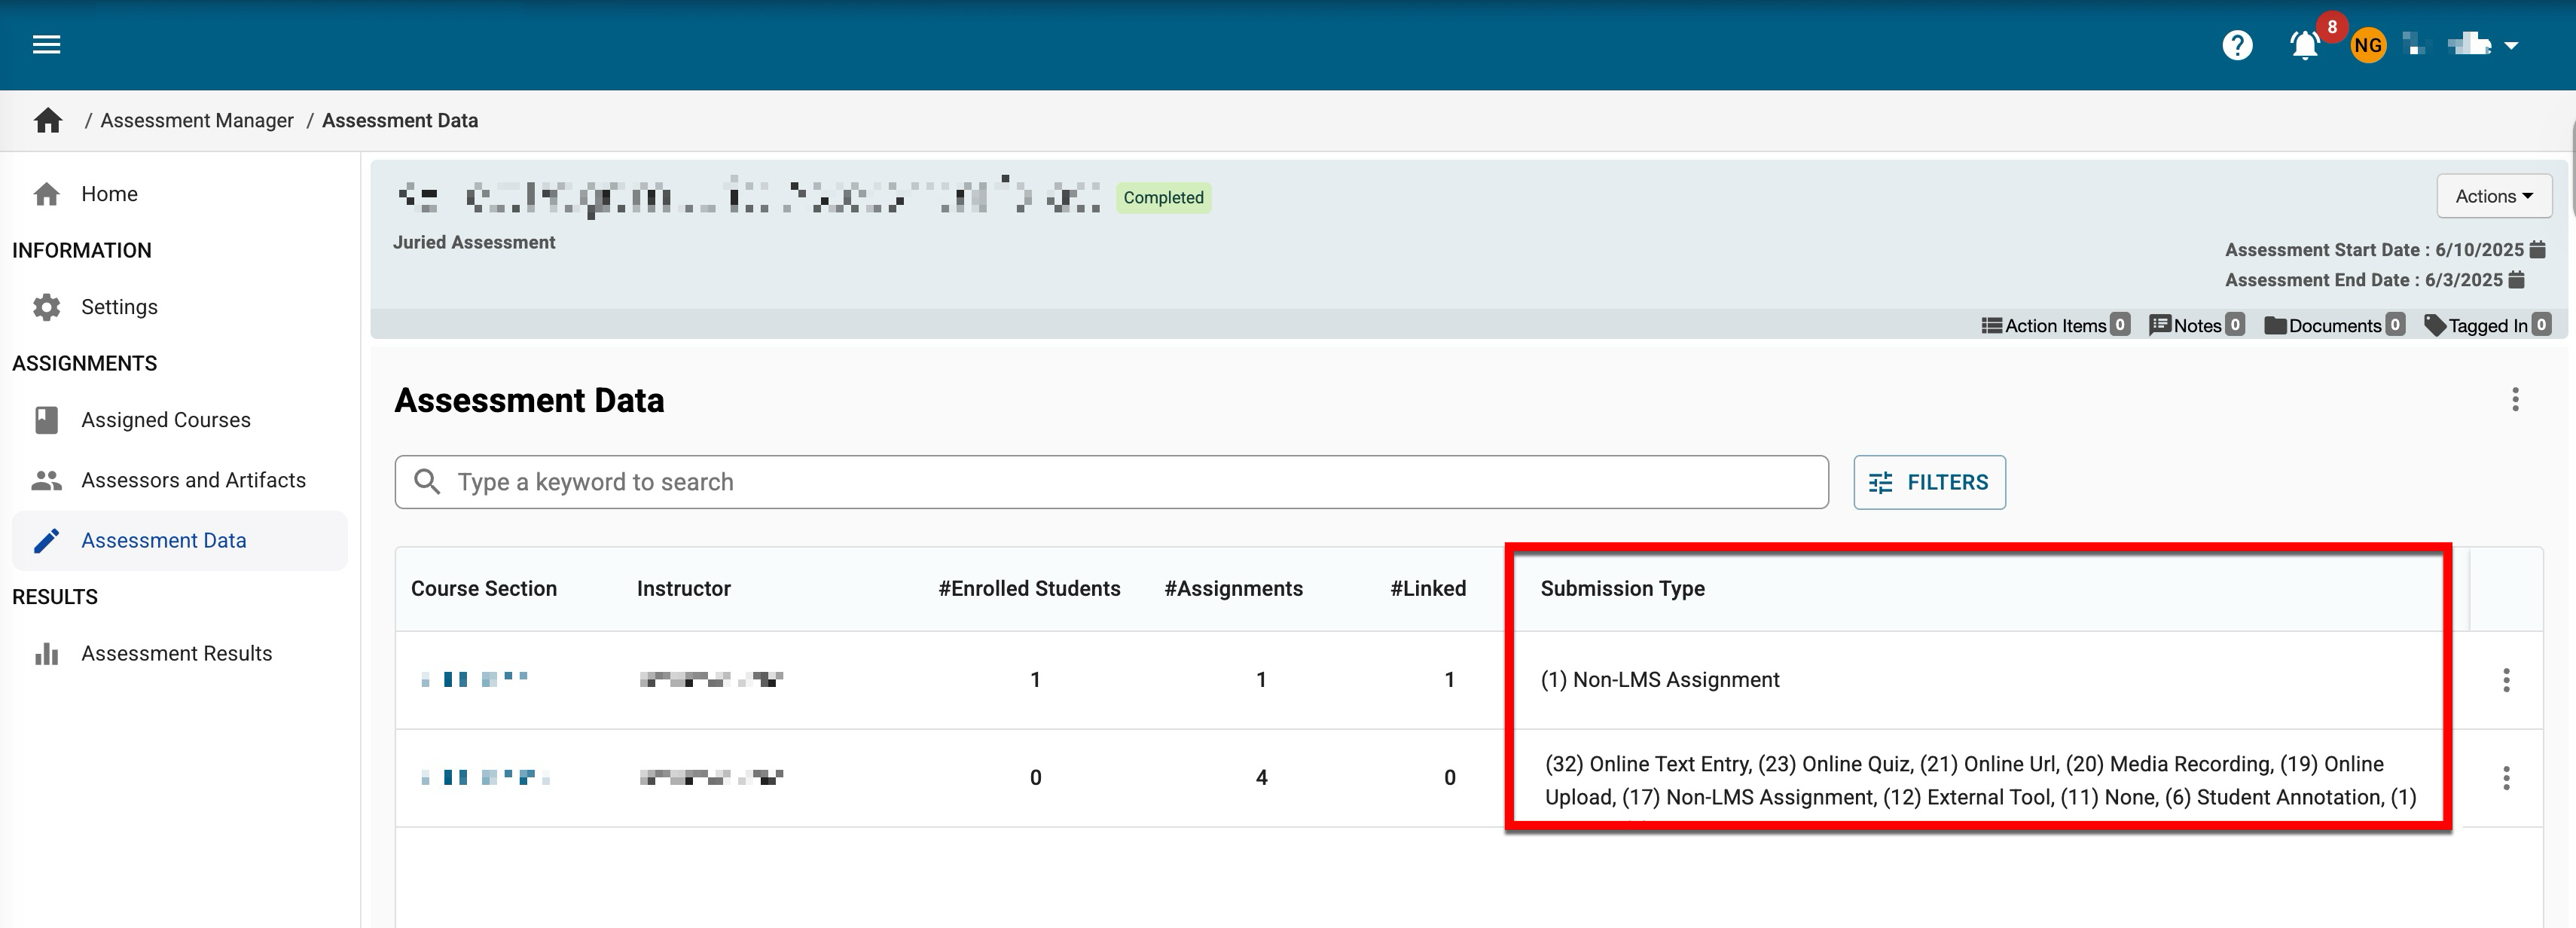Image resolution: width=2576 pixels, height=928 pixels.
Task: Click the home icon in the breadcrumb
Action: tap(48, 121)
